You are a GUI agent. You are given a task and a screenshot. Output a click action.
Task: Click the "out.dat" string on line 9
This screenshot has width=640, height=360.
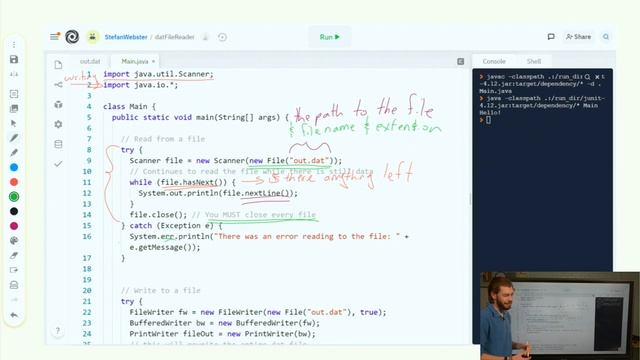point(310,160)
